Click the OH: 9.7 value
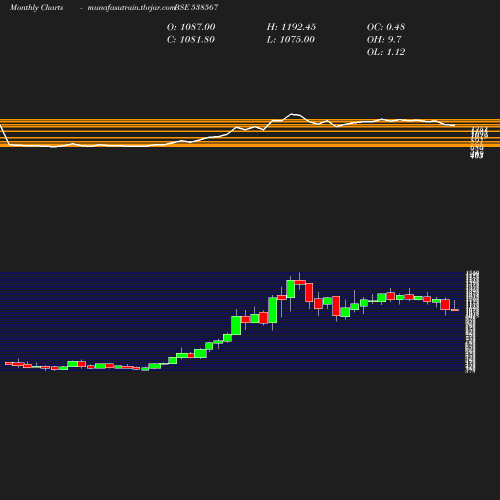Image resolution: width=500 pixels, height=500 pixels. click(384, 40)
